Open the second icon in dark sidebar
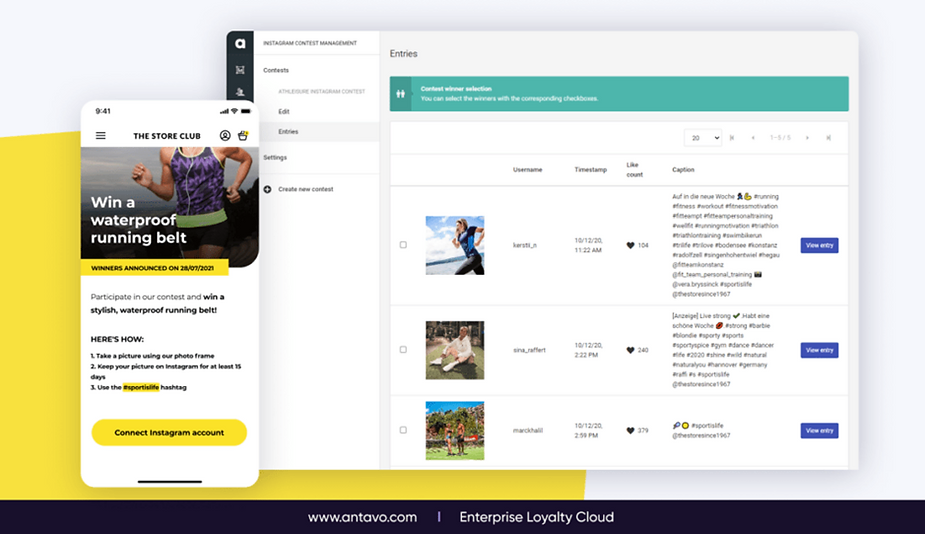 coord(240,70)
